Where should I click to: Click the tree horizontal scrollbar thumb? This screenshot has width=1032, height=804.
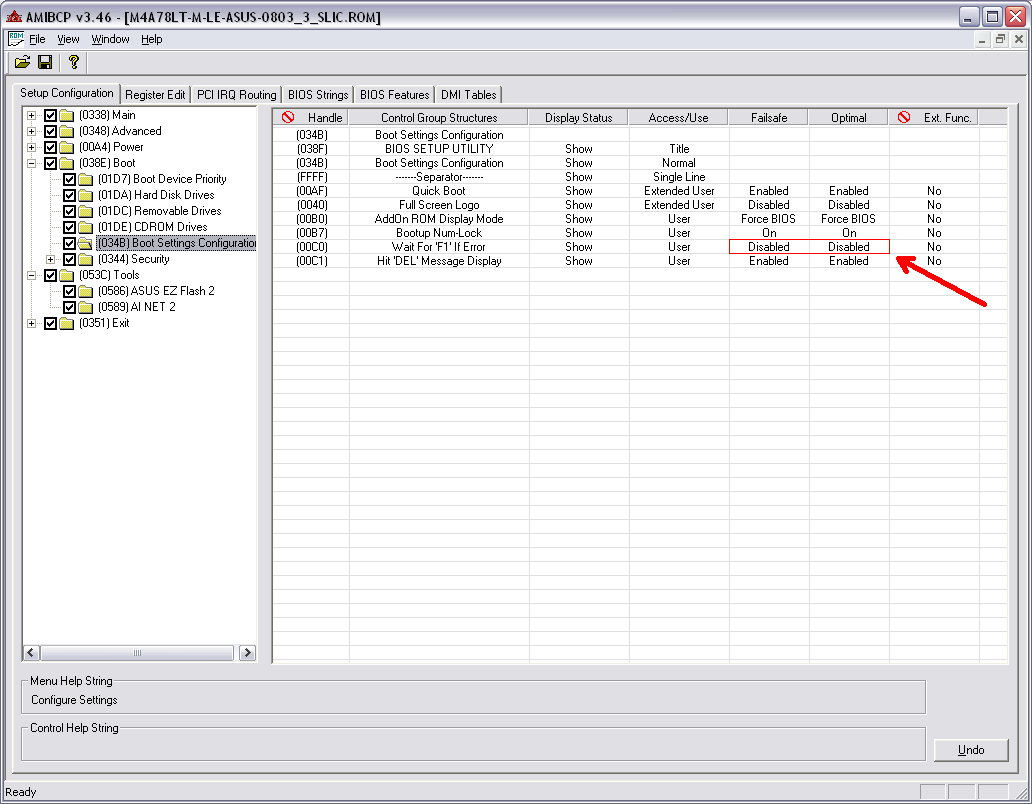pyautogui.click(x=137, y=653)
